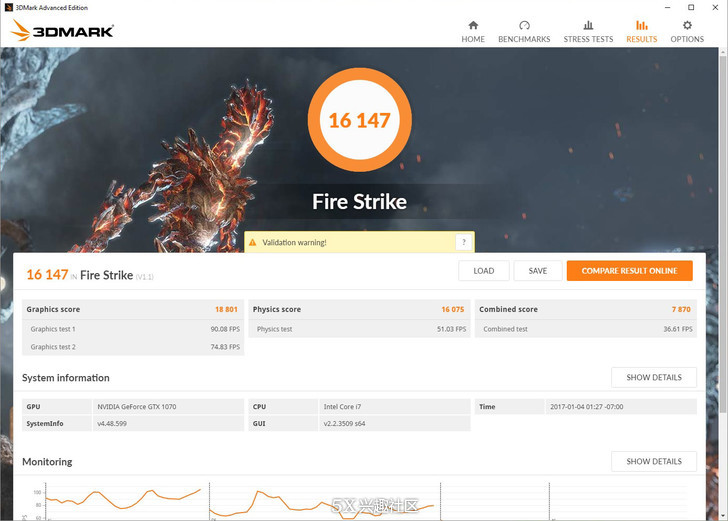728x521 pixels.
Task: Click the Graphics score value 18 801
Action: (226, 309)
